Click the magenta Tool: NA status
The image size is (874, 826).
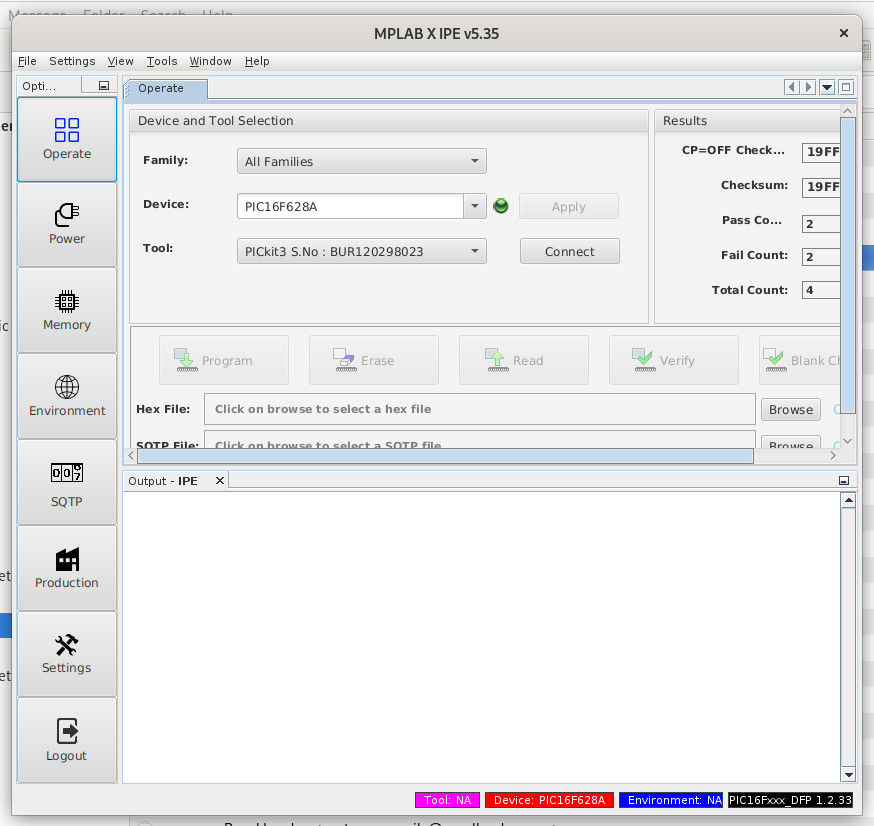[447, 800]
